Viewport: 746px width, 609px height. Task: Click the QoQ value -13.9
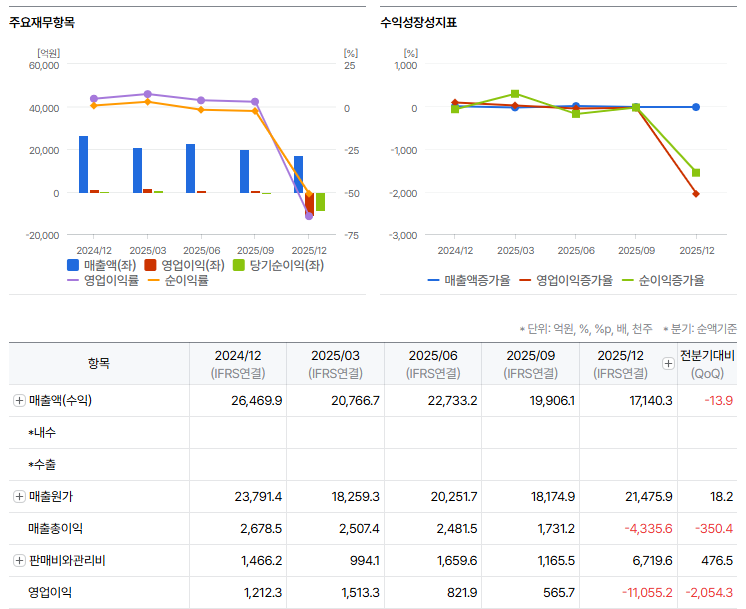[718, 401]
